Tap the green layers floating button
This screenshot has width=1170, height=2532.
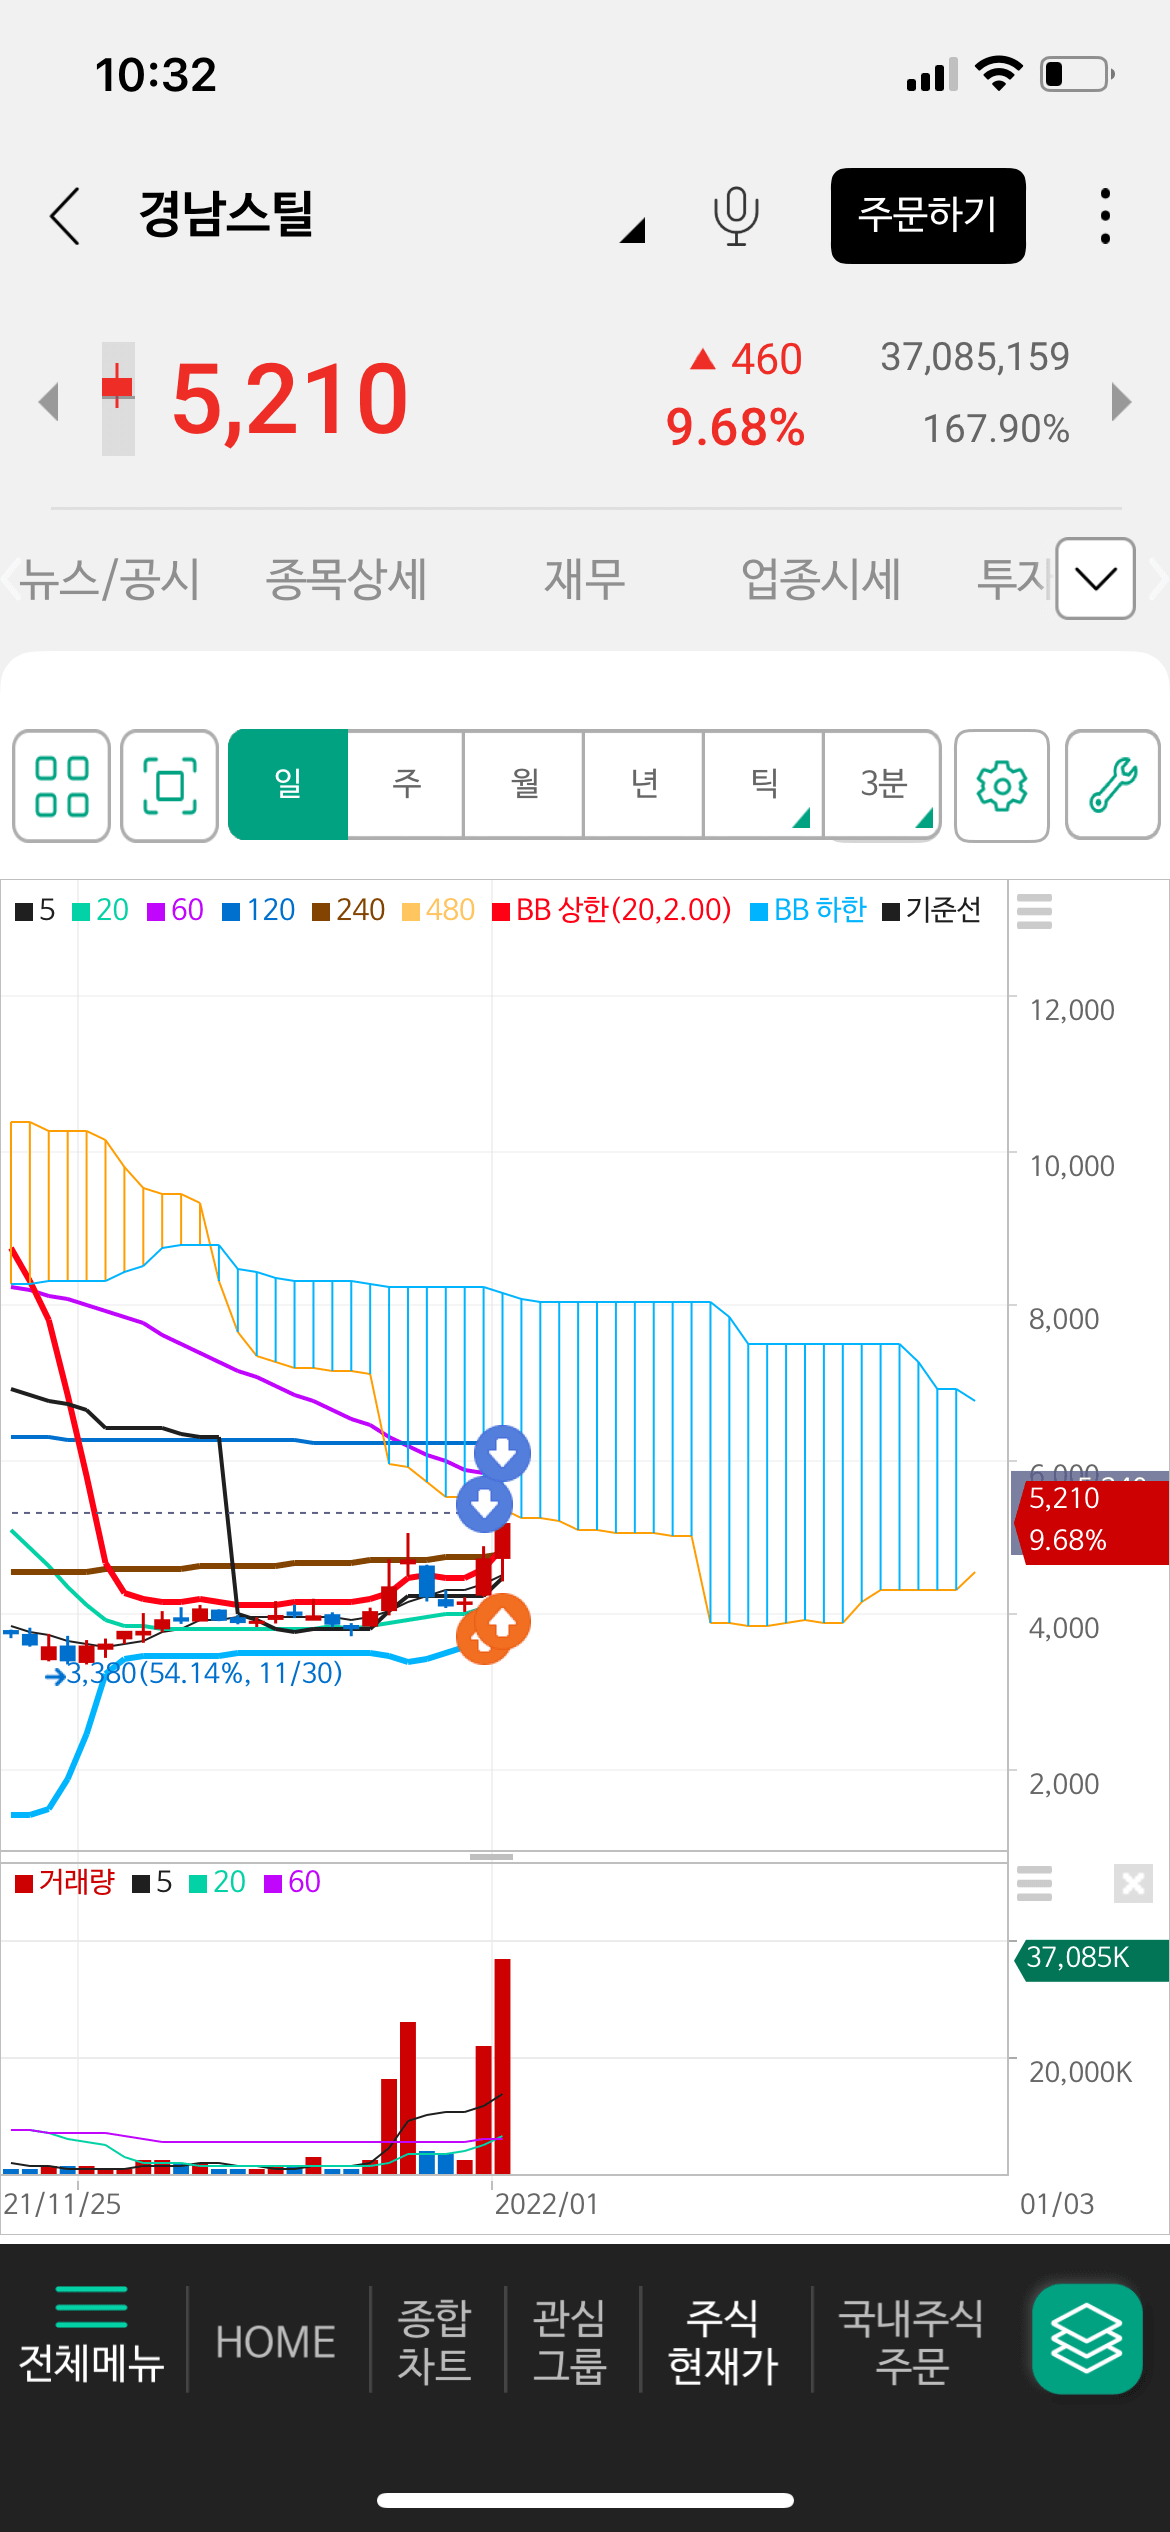coord(1087,2339)
